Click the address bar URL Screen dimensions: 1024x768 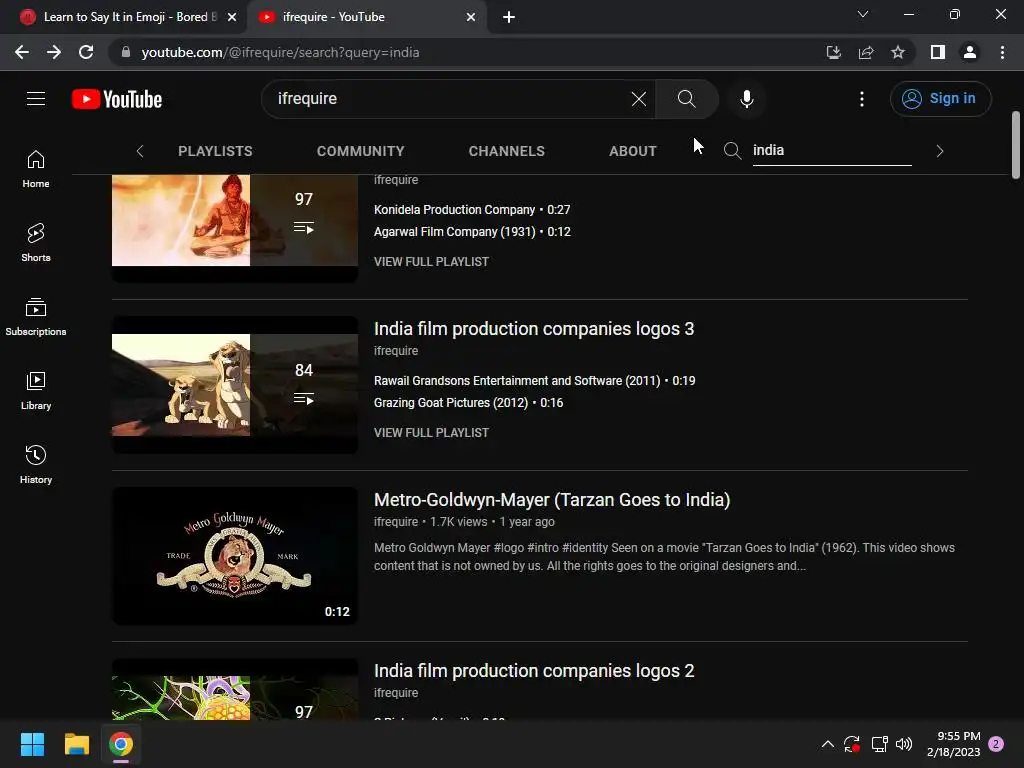[x=280, y=52]
